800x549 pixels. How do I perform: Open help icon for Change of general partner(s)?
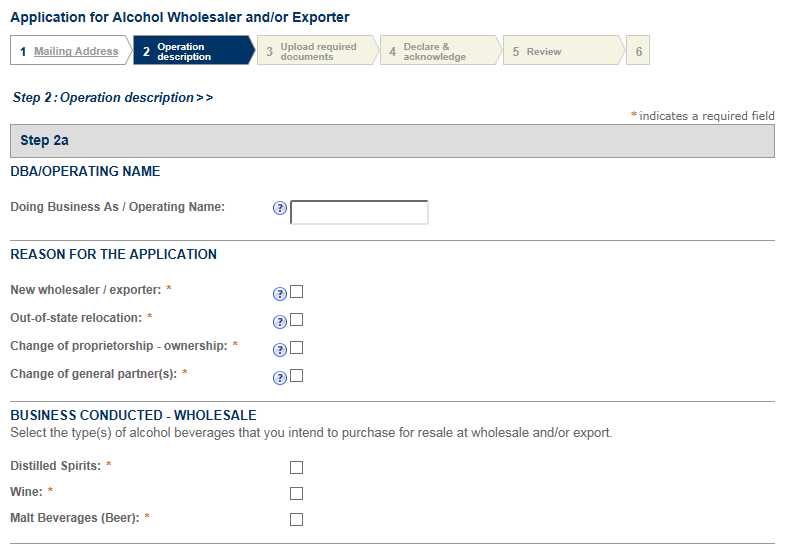click(280, 377)
